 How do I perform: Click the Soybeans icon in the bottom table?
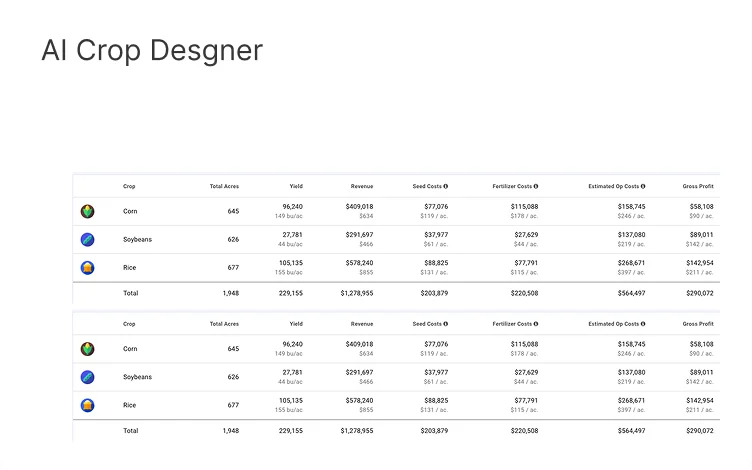[x=87, y=377]
